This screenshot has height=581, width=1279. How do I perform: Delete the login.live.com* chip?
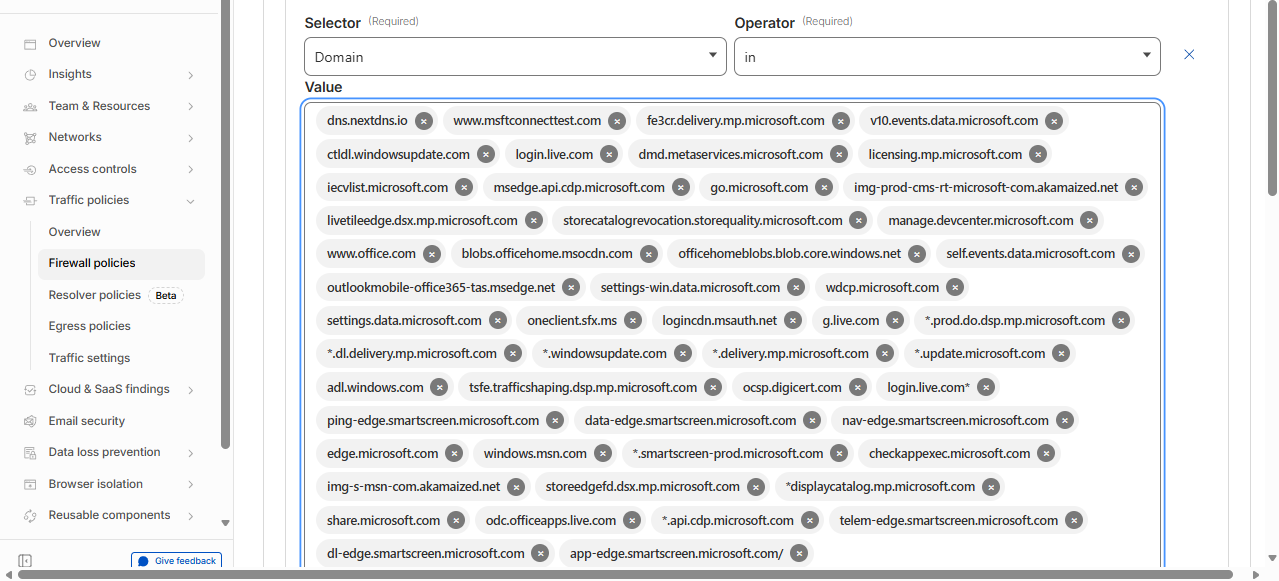(986, 387)
